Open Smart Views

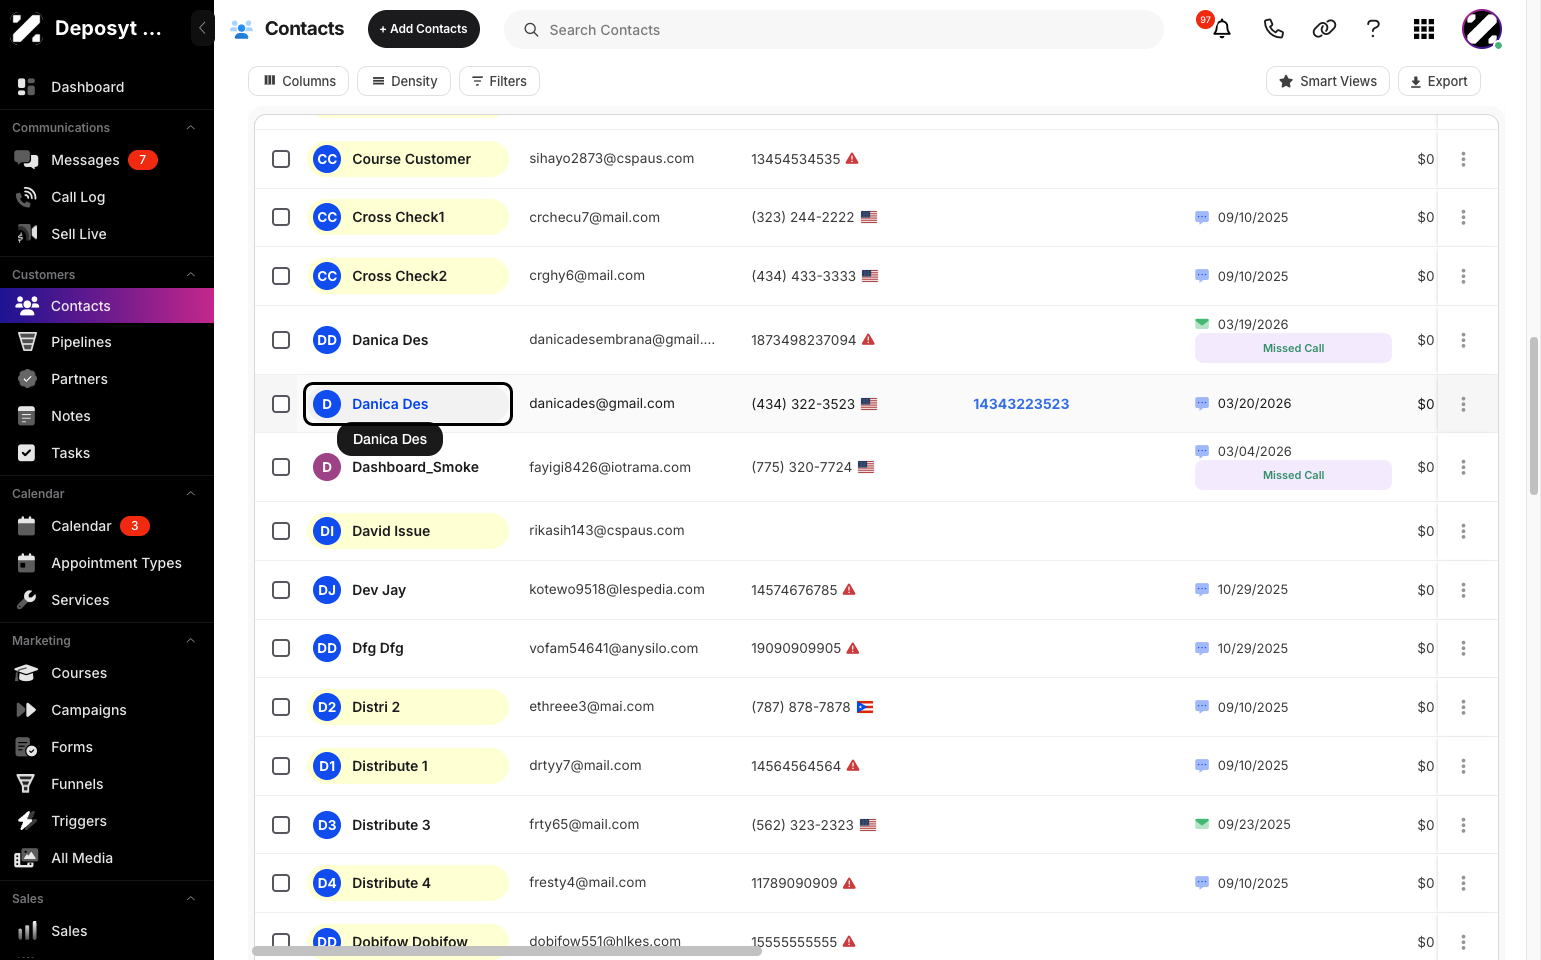point(1328,81)
